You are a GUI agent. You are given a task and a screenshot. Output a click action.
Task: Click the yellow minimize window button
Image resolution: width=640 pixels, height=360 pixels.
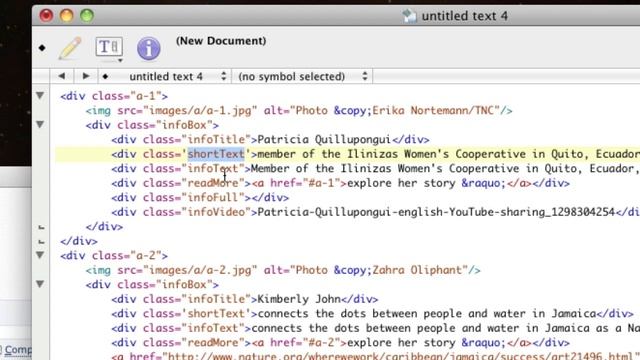pos(67,16)
